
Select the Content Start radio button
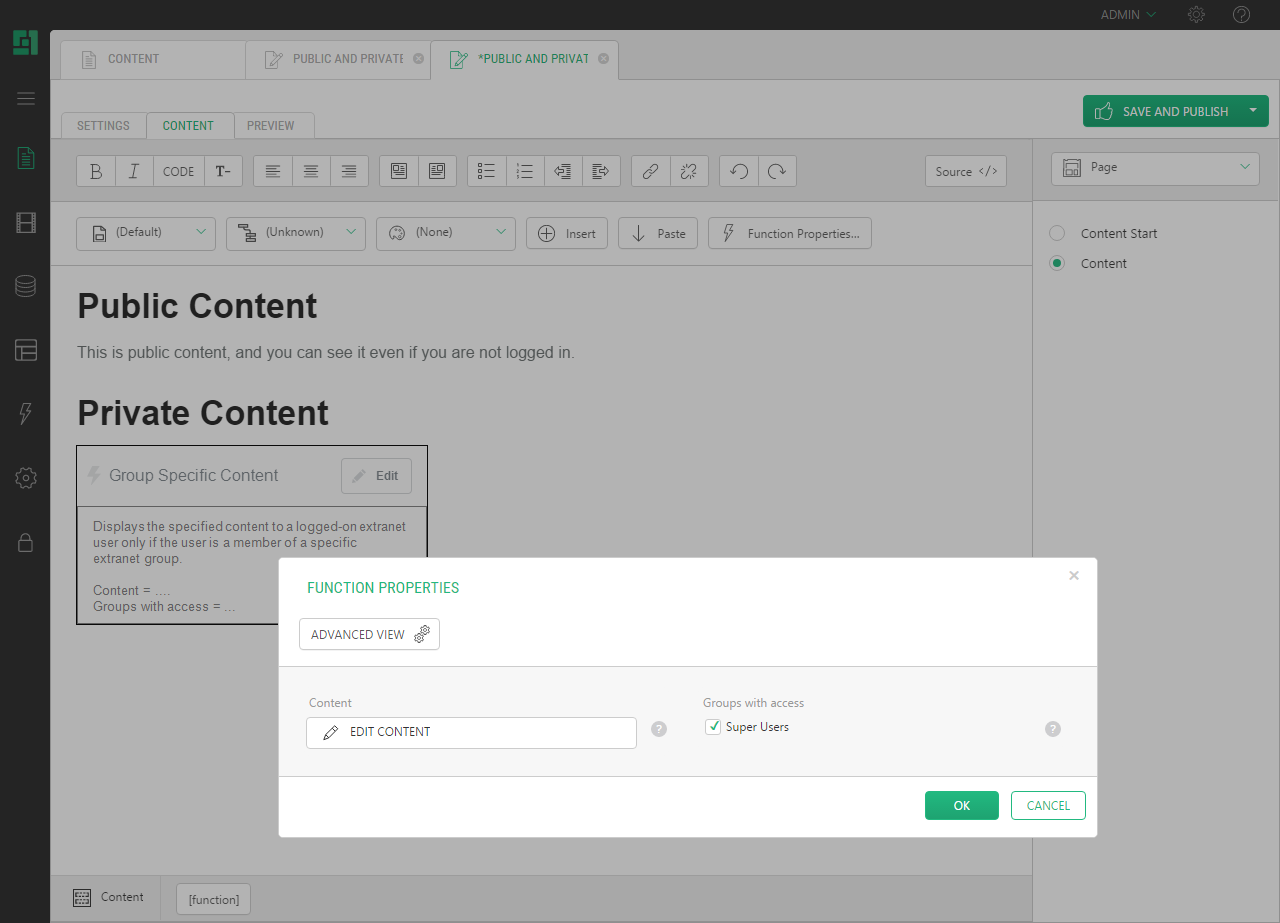coord(1057,233)
